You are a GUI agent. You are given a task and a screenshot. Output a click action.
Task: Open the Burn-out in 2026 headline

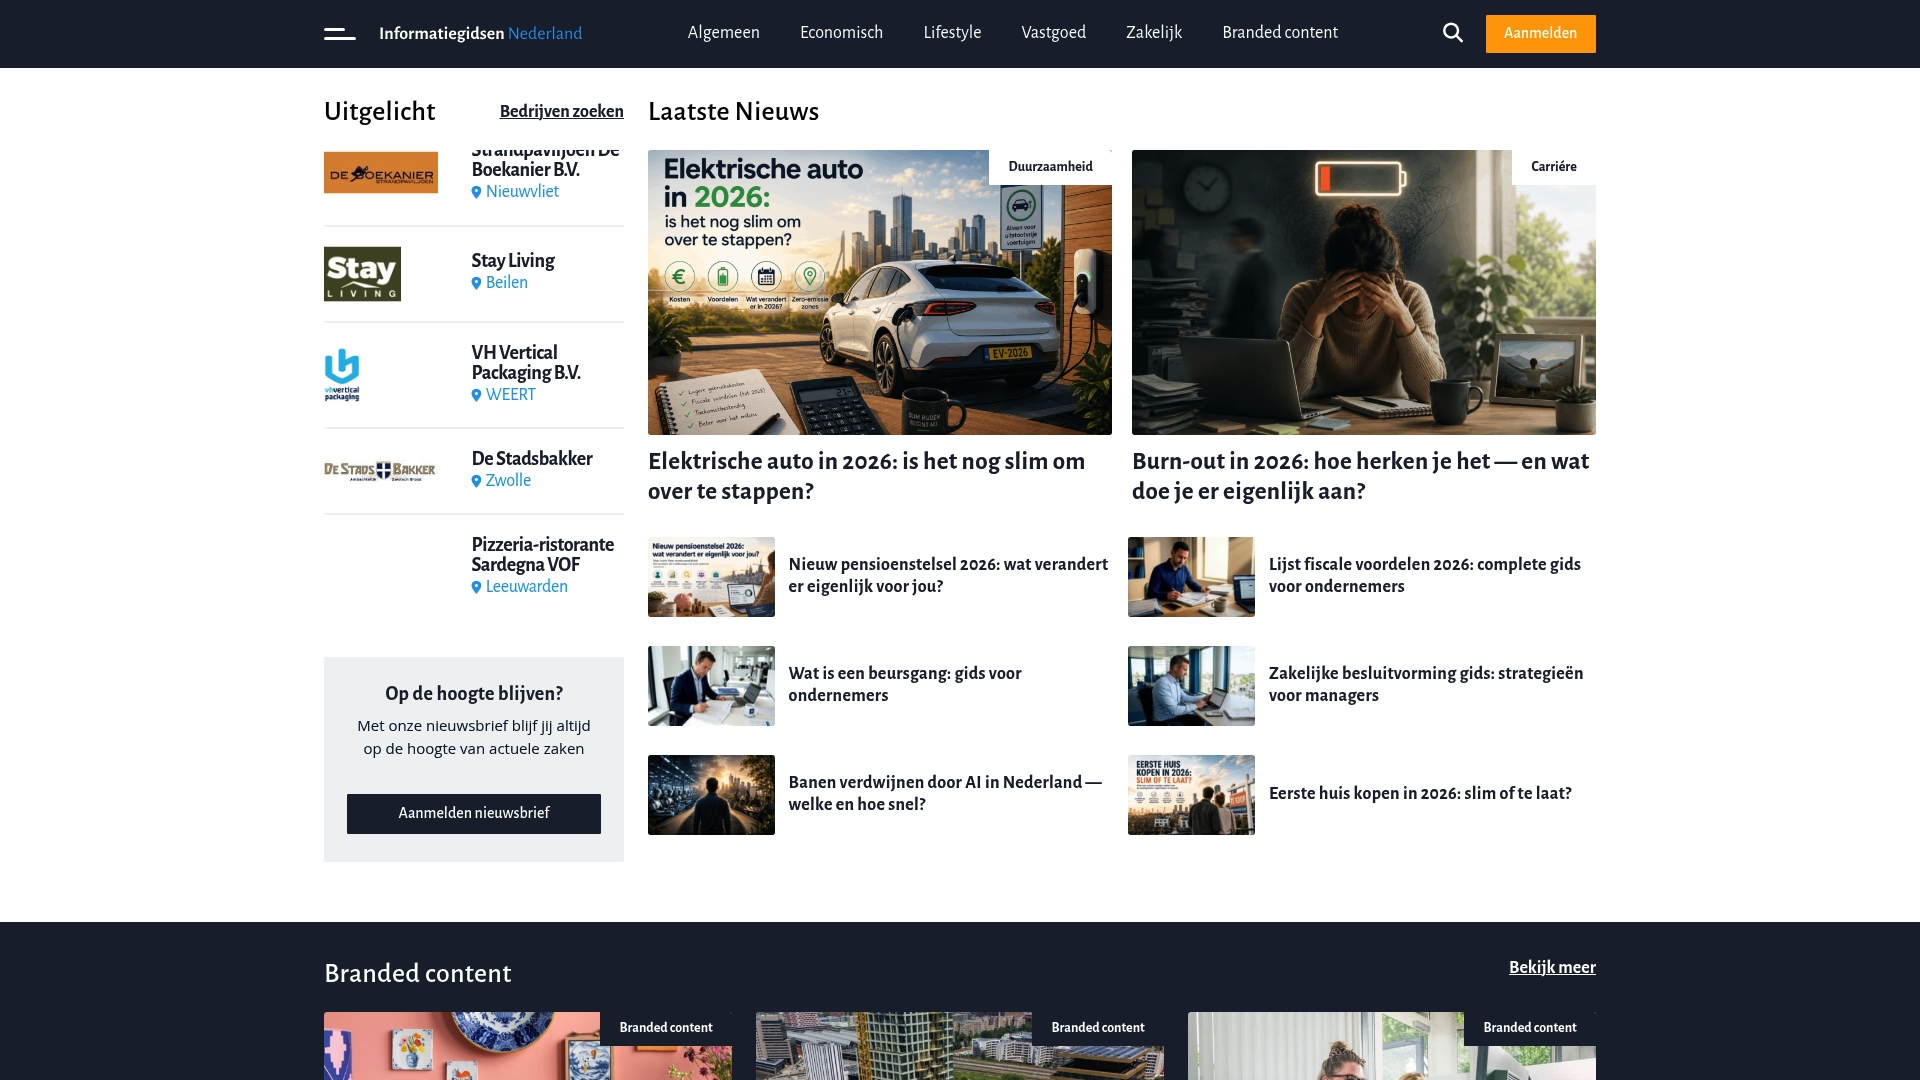[1360, 476]
